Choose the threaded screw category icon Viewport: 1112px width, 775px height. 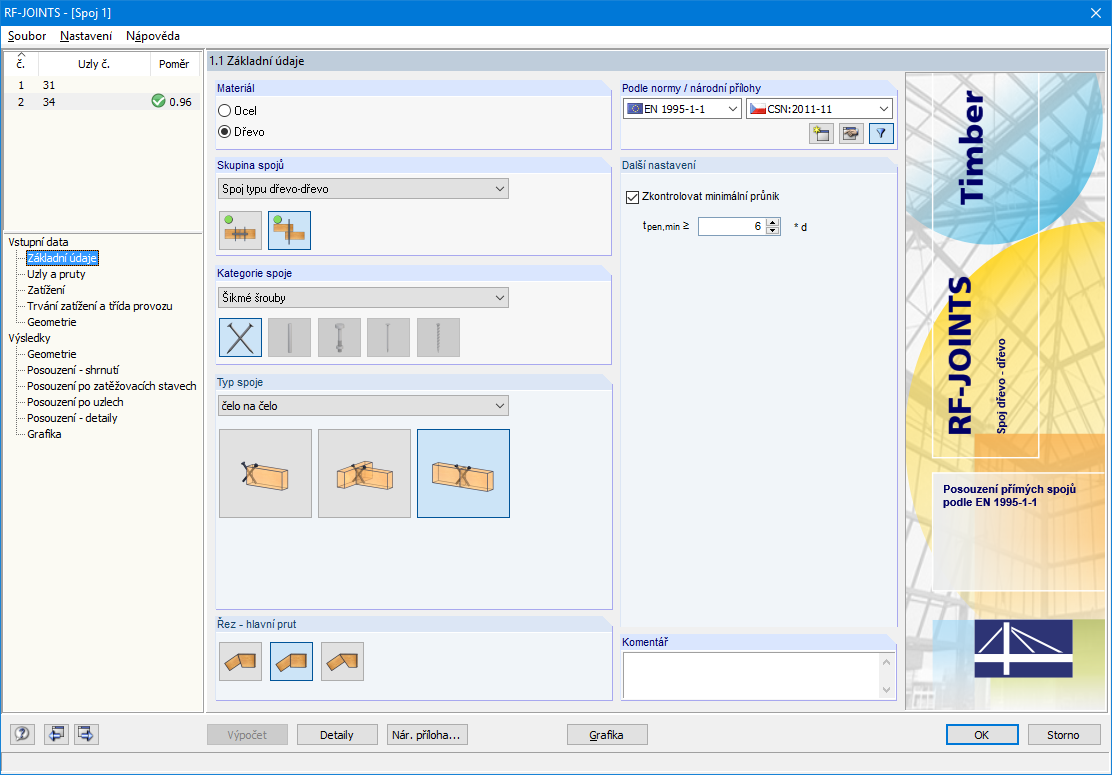pos(438,338)
